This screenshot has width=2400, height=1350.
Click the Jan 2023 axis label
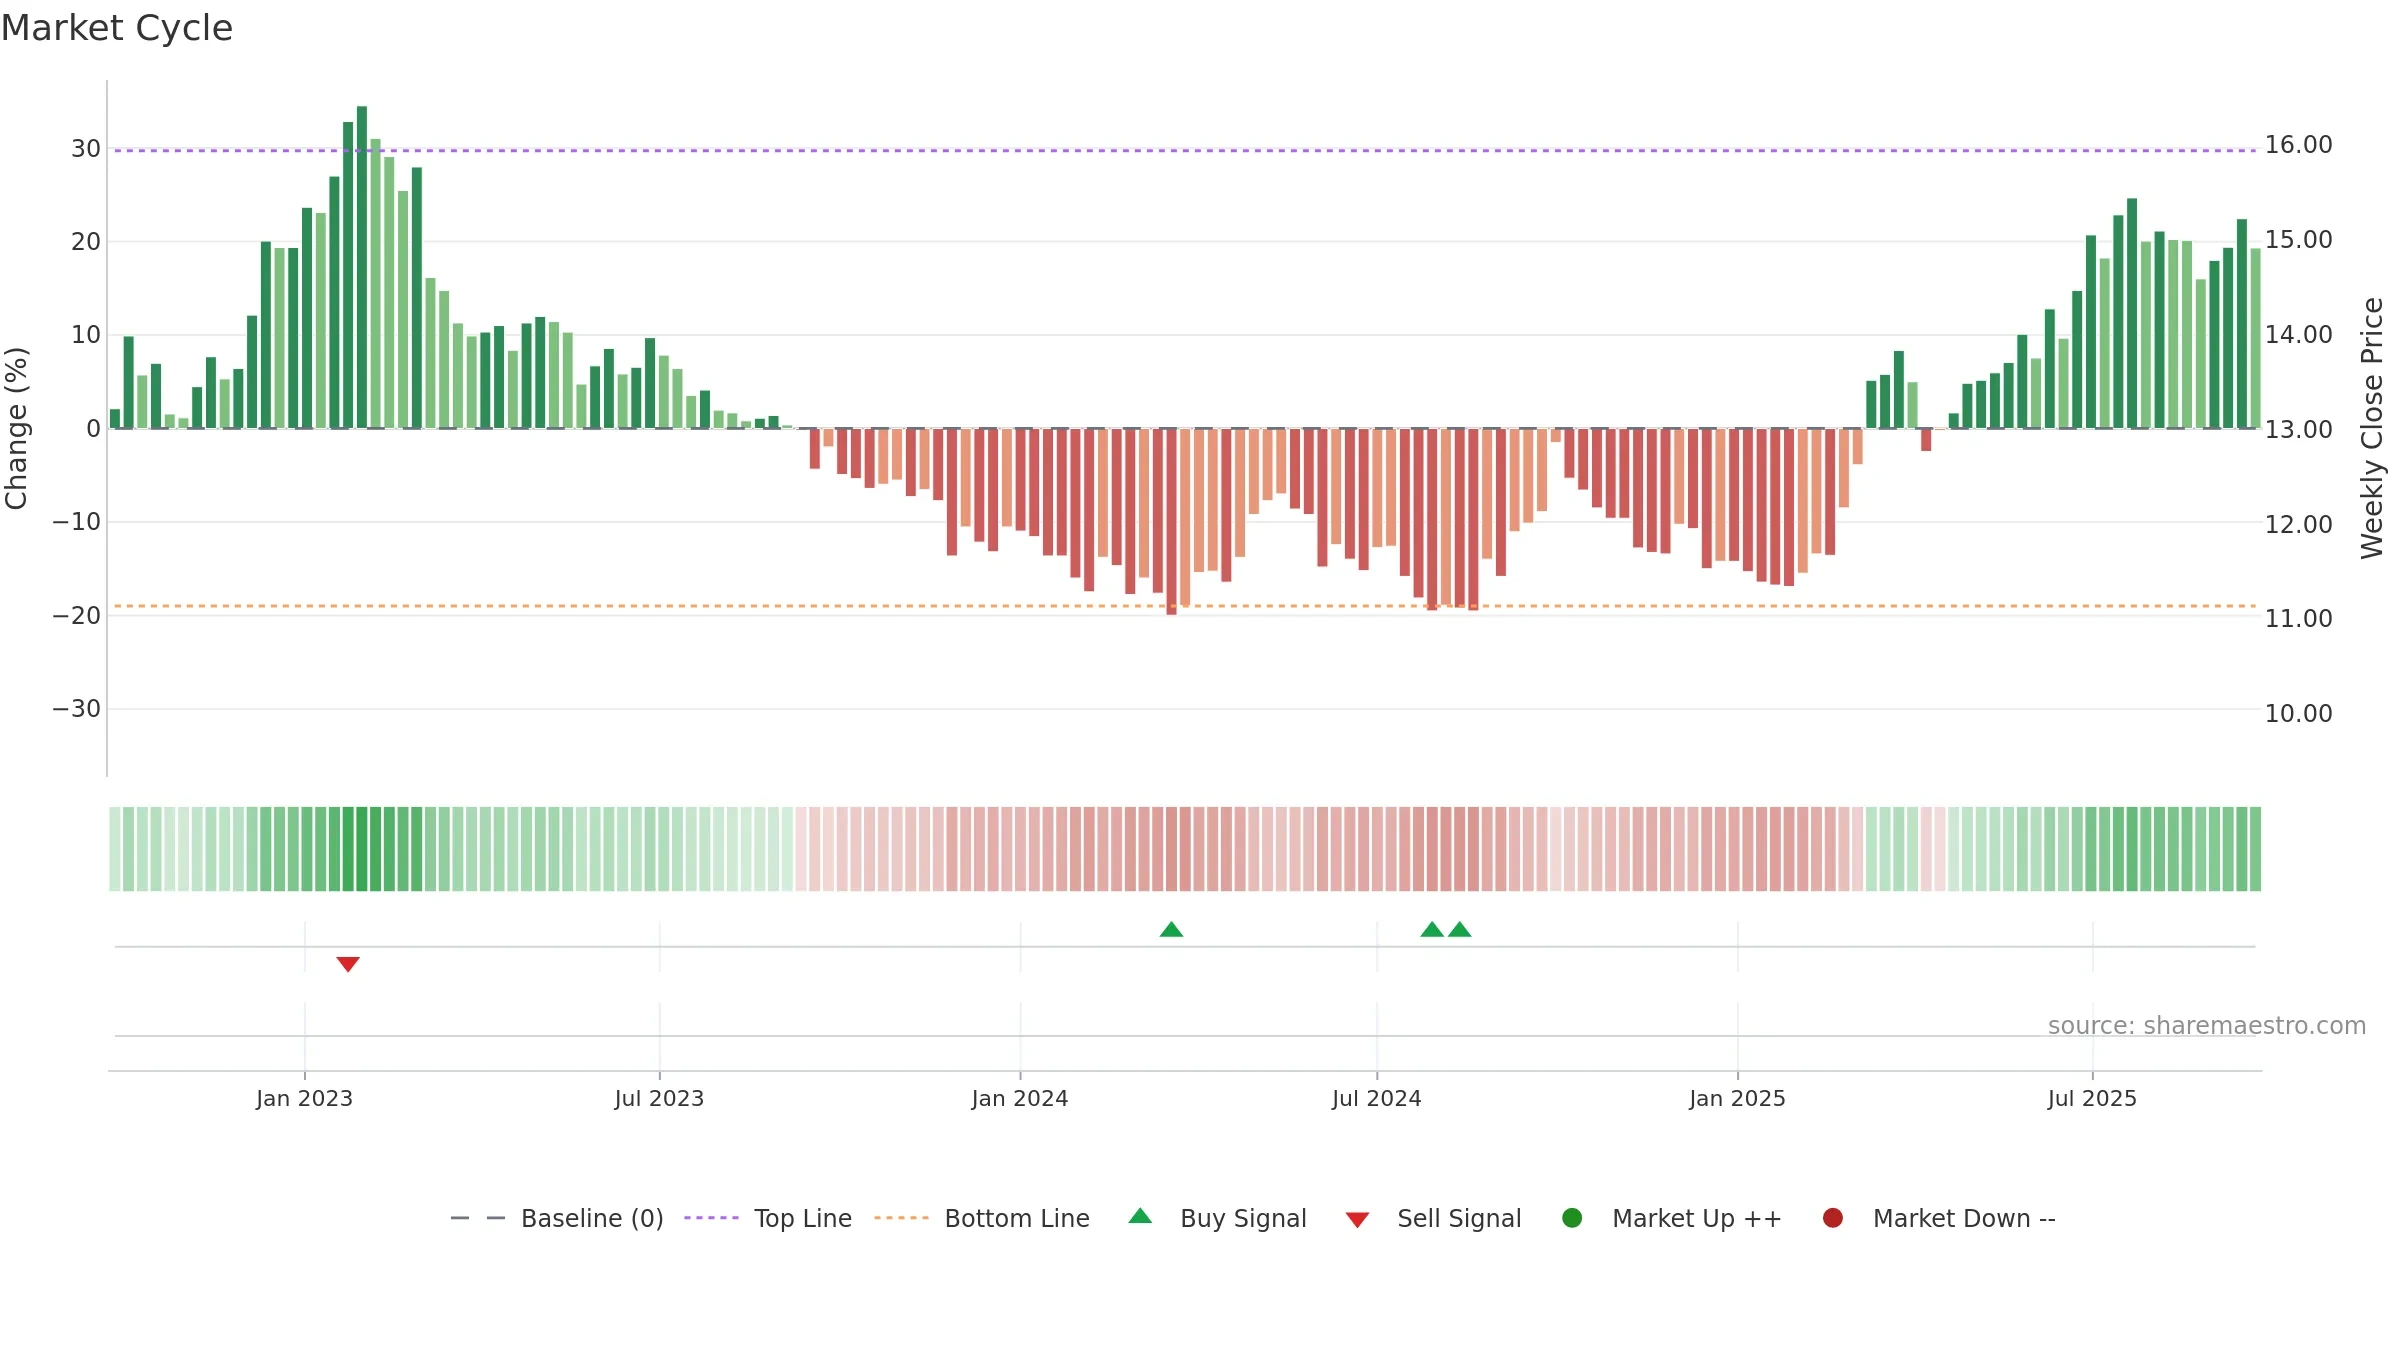coord(304,1098)
